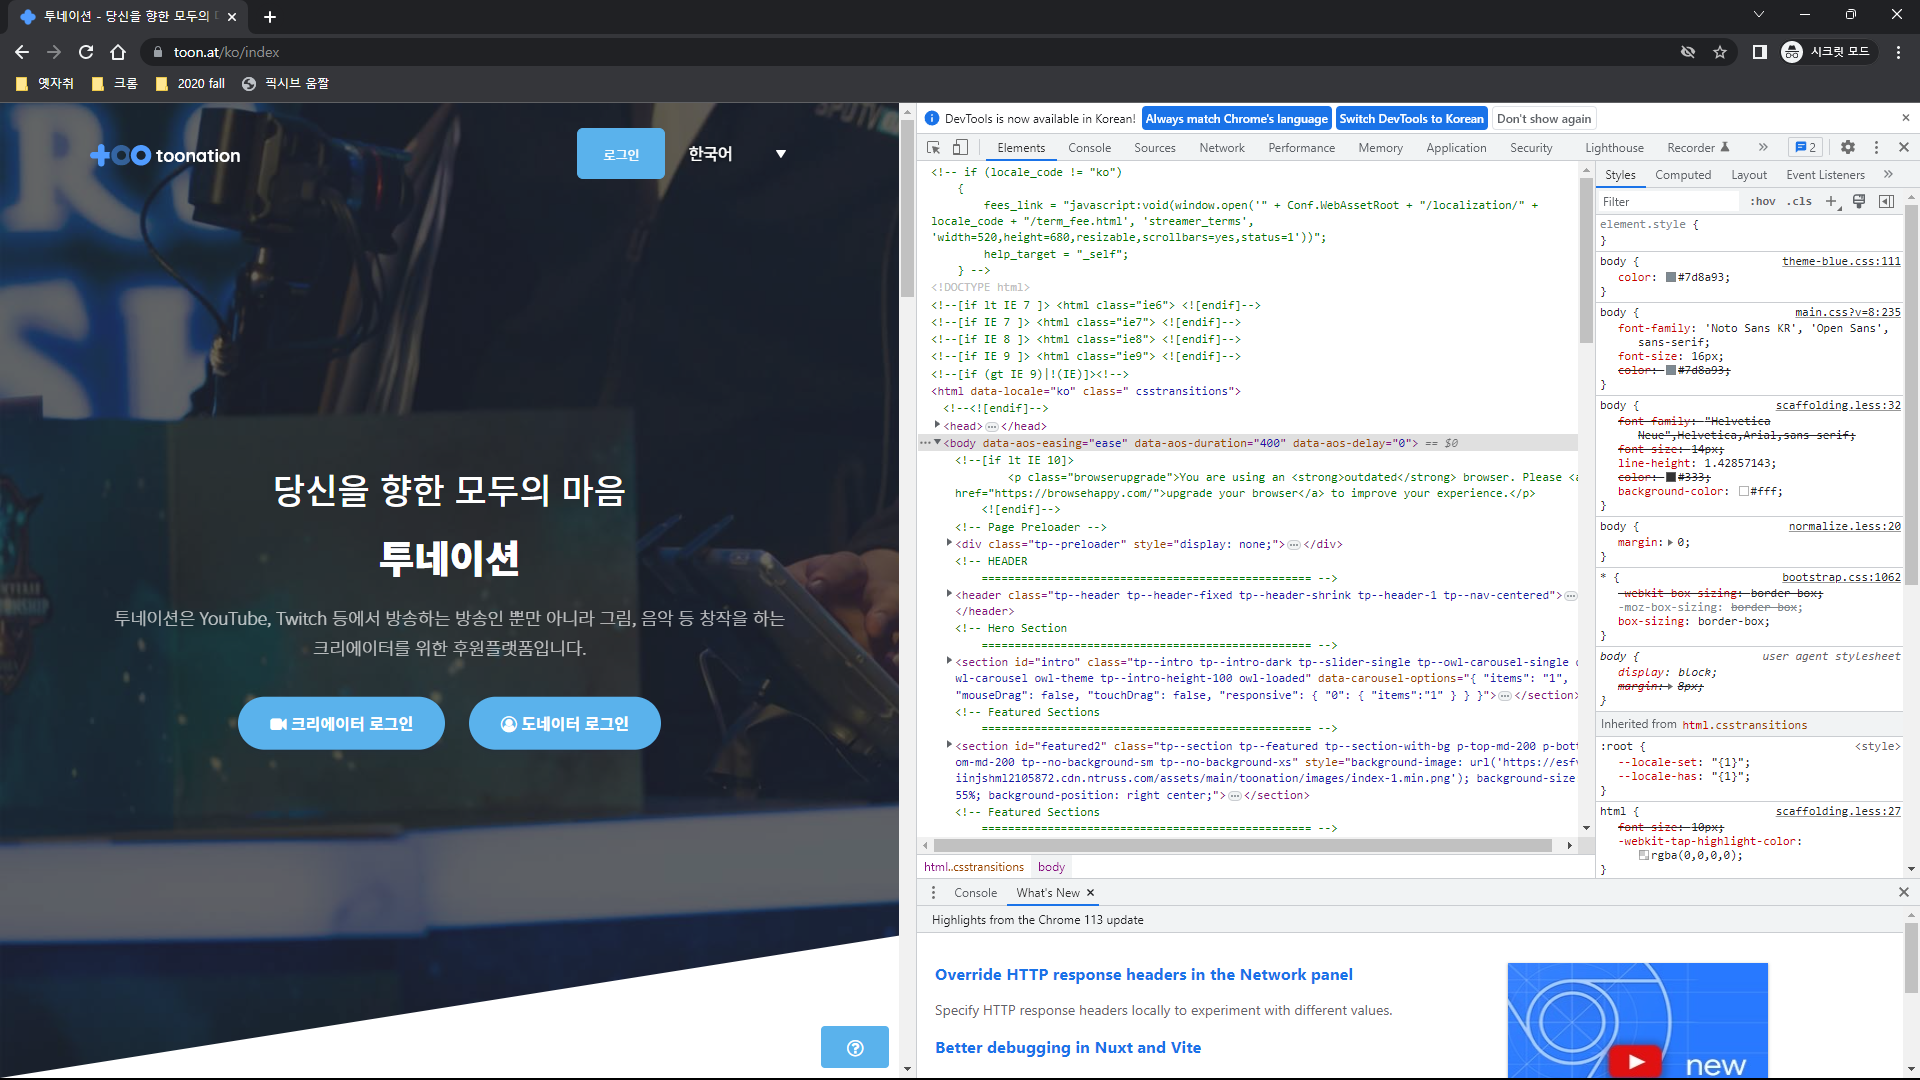The image size is (1920, 1080).
Task: Click the 크리에이터 로그인 button
Action: point(341,723)
